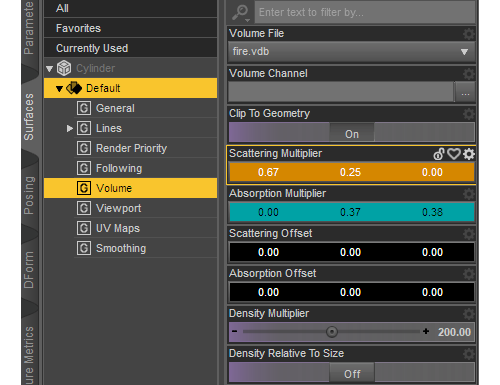This screenshot has width=500, height=385.
Task: Select the Default surface row label
Action: pyautogui.click(x=103, y=88)
